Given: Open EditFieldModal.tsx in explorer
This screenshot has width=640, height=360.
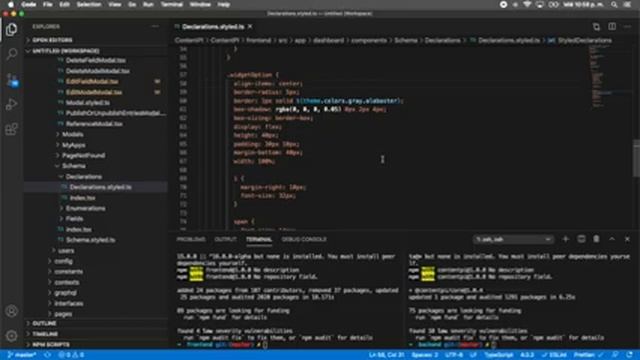Looking at the screenshot, I should click(92, 82).
